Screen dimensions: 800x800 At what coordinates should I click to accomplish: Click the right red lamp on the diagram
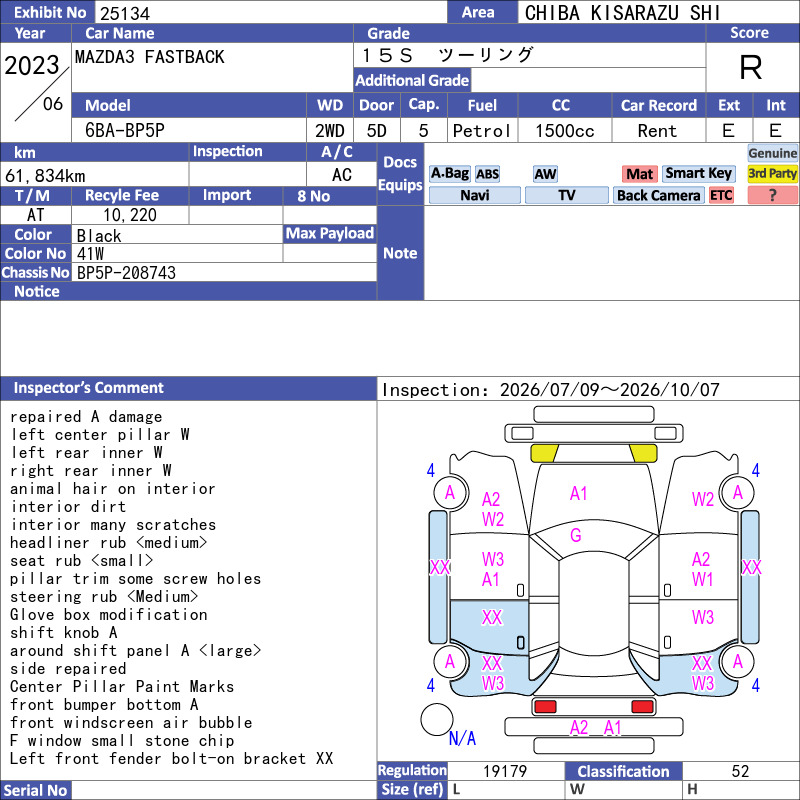[x=642, y=707]
